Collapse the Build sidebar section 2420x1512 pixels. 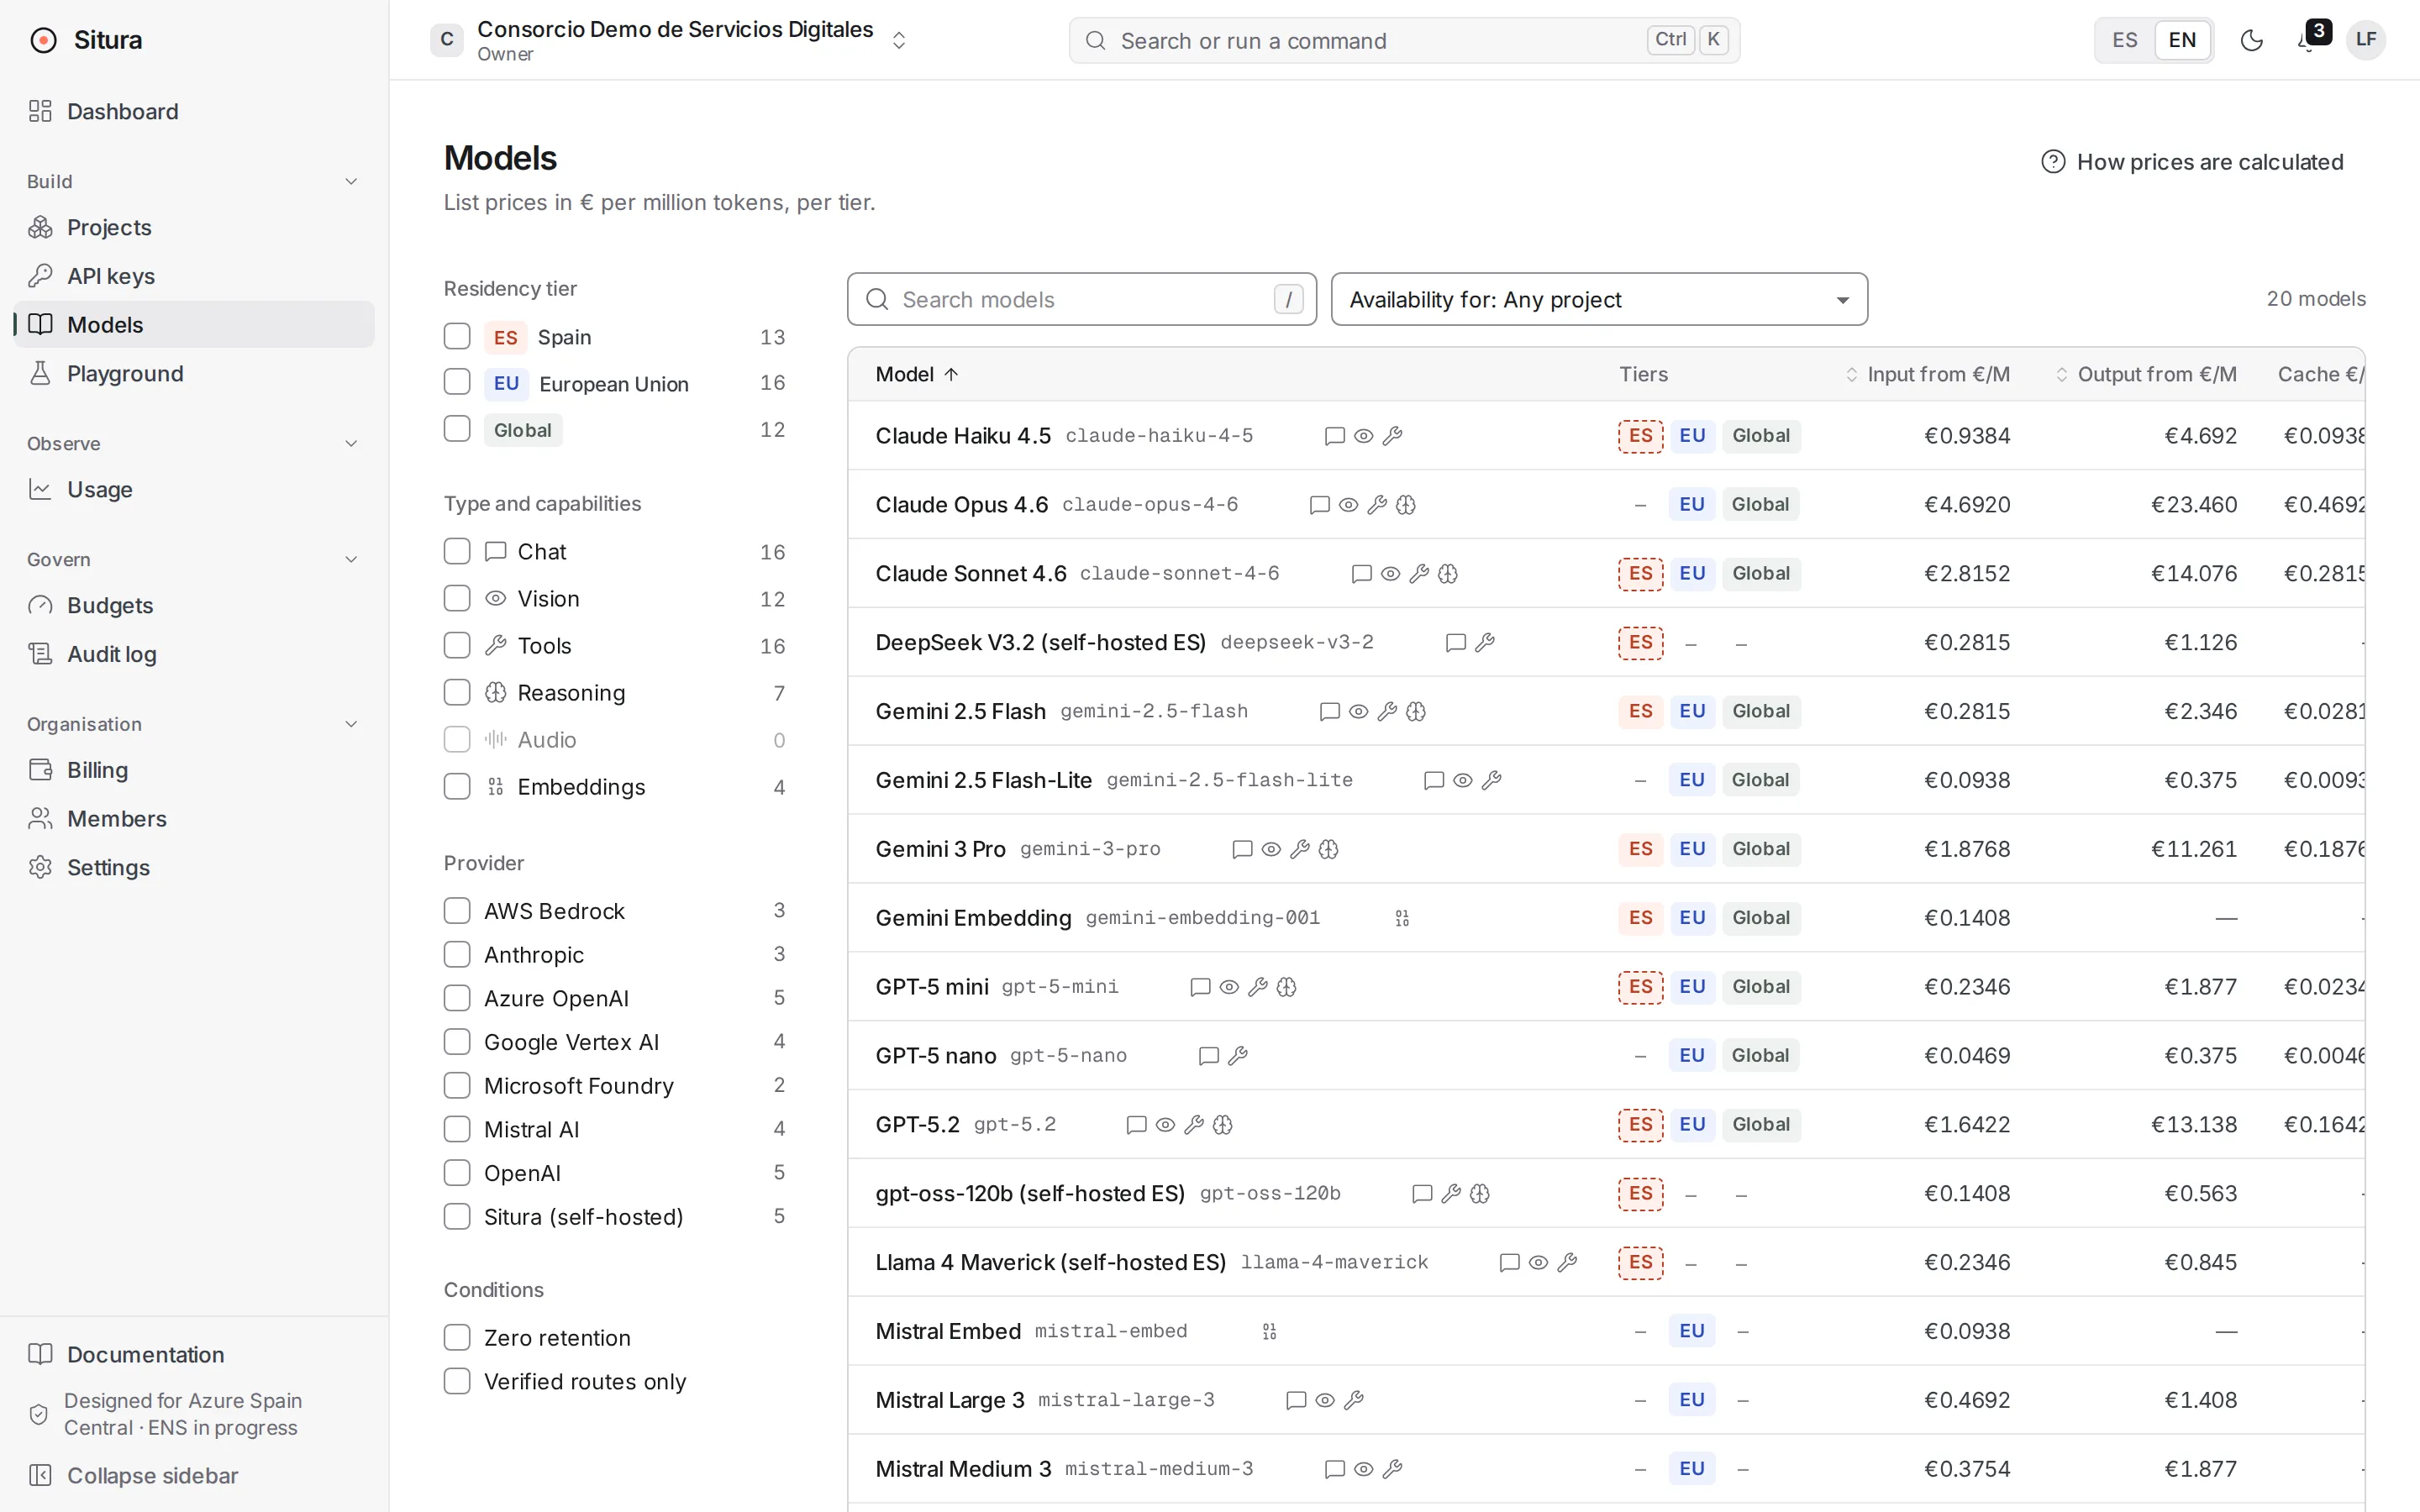[351, 181]
